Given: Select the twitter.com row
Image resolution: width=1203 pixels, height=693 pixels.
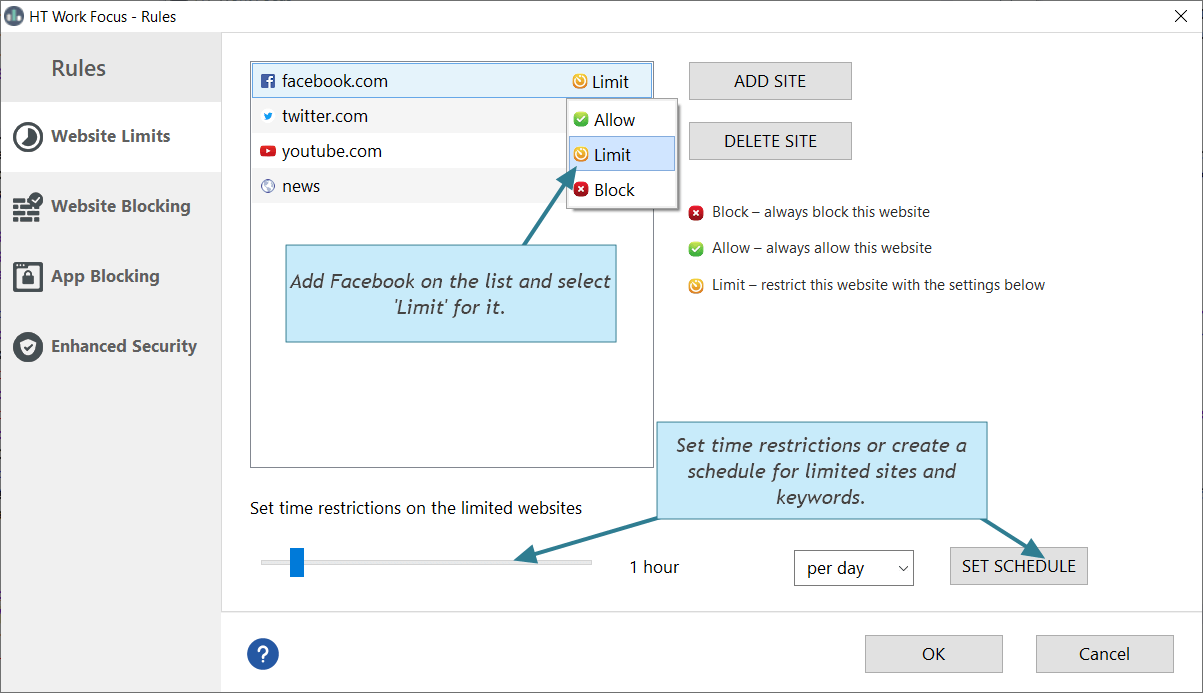Looking at the screenshot, I should point(409,116).
